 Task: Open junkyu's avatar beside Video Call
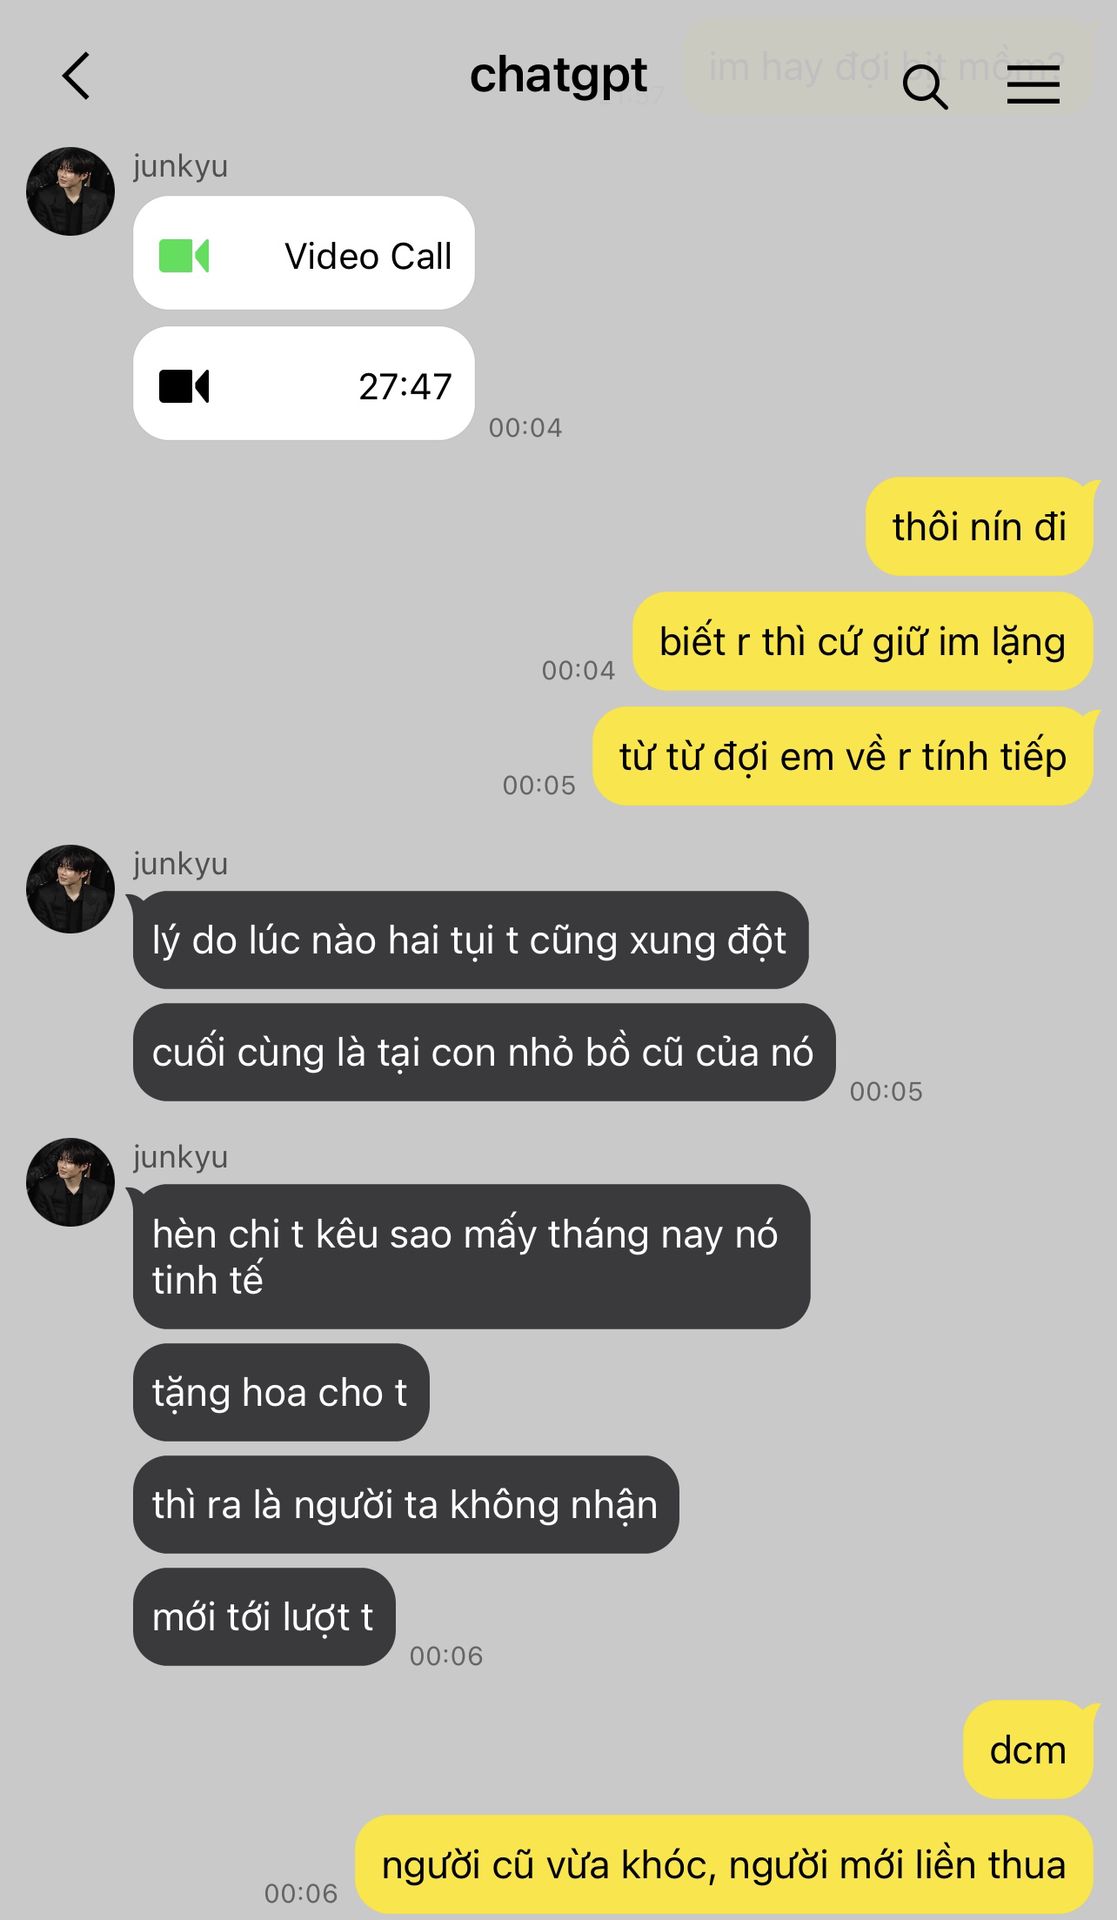pyautogui.click(x=70, y=191)
